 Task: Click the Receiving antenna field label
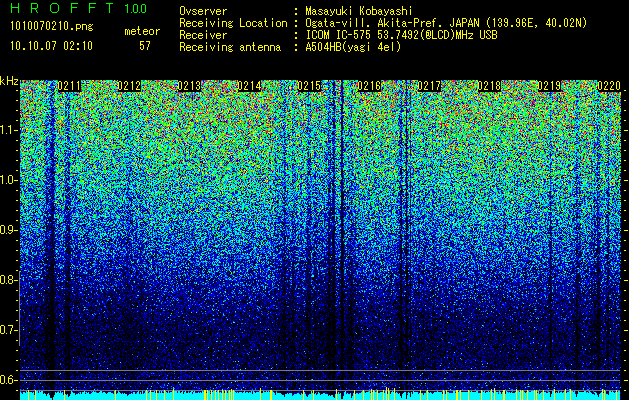(230, 47)
